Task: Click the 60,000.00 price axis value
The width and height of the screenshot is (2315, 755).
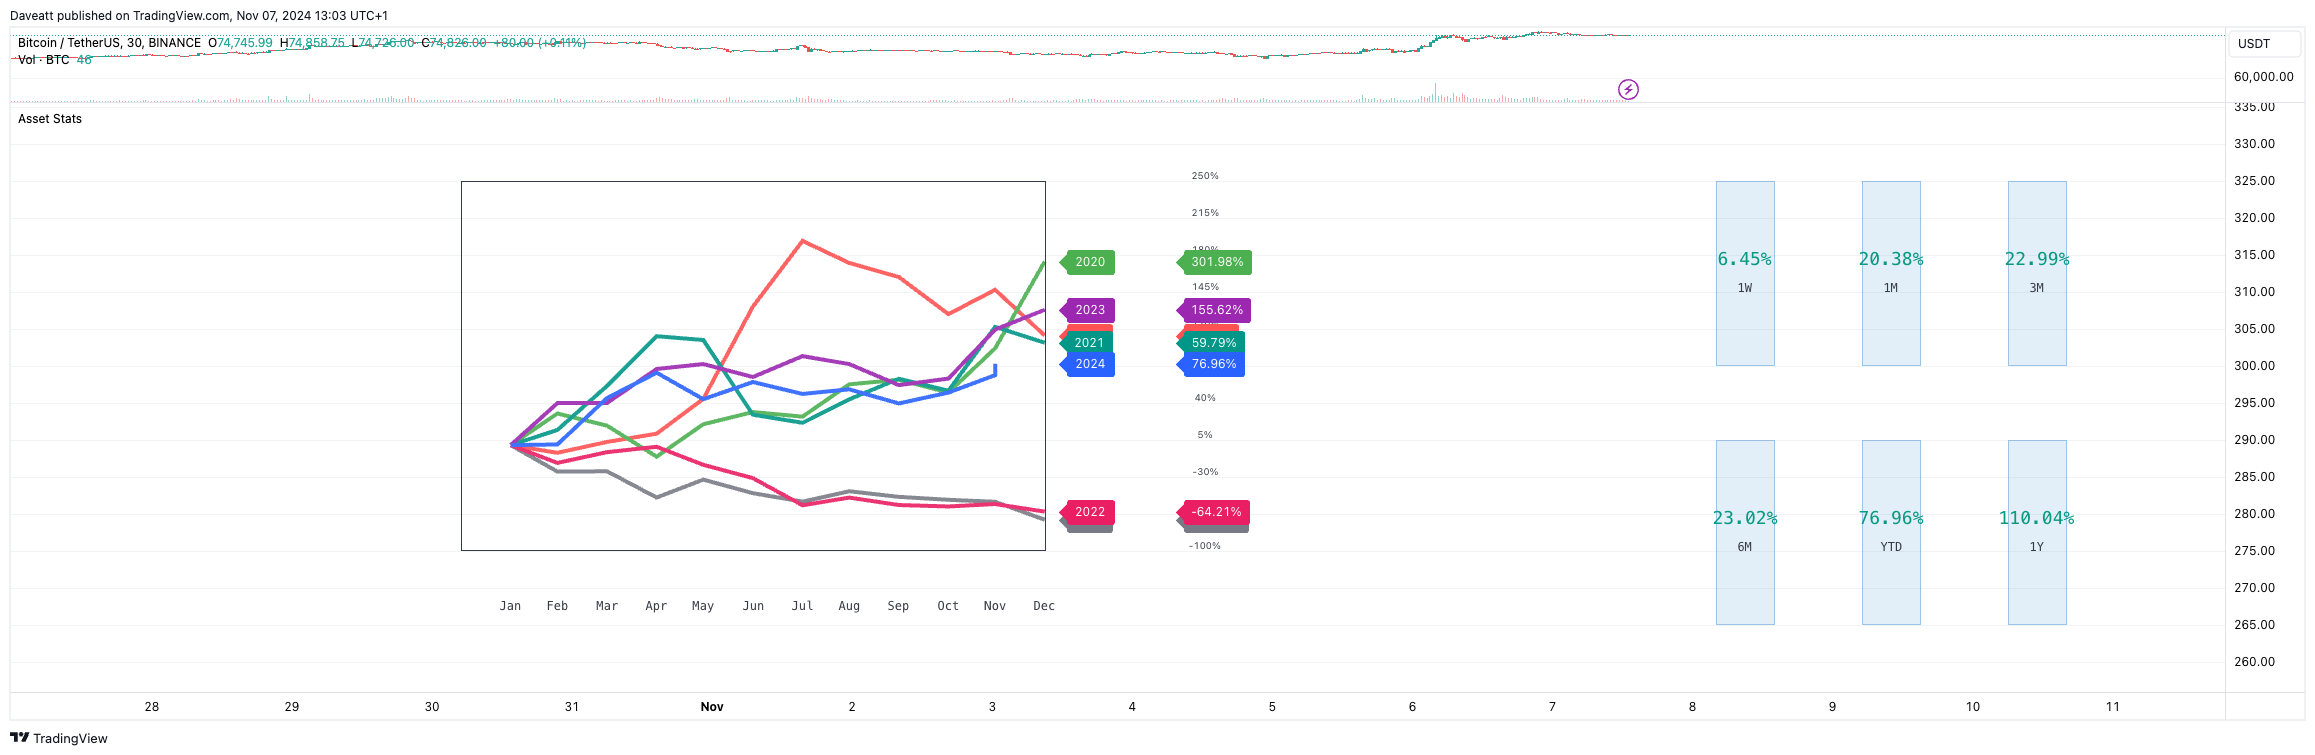Action: [x=2264, y=77]
